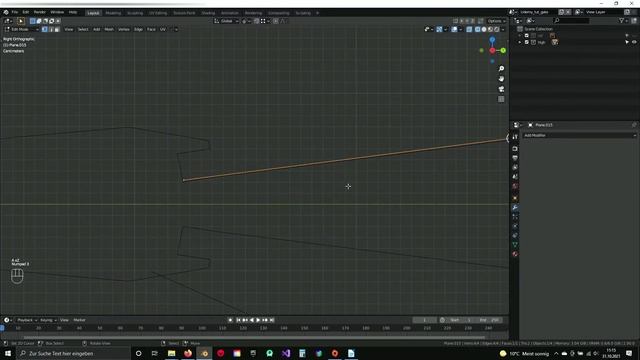Screen dimensions: 640x360
Task: Open the Render properties tab icon
Action: tap(515, 149)
